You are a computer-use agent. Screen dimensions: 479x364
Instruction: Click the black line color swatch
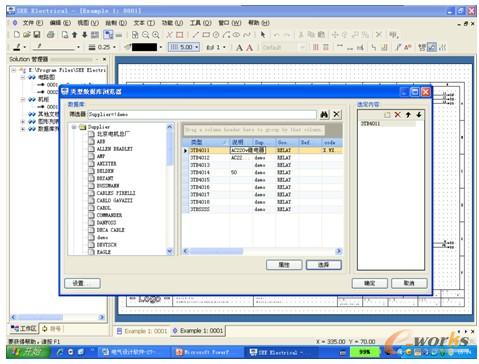pos(144,47)
